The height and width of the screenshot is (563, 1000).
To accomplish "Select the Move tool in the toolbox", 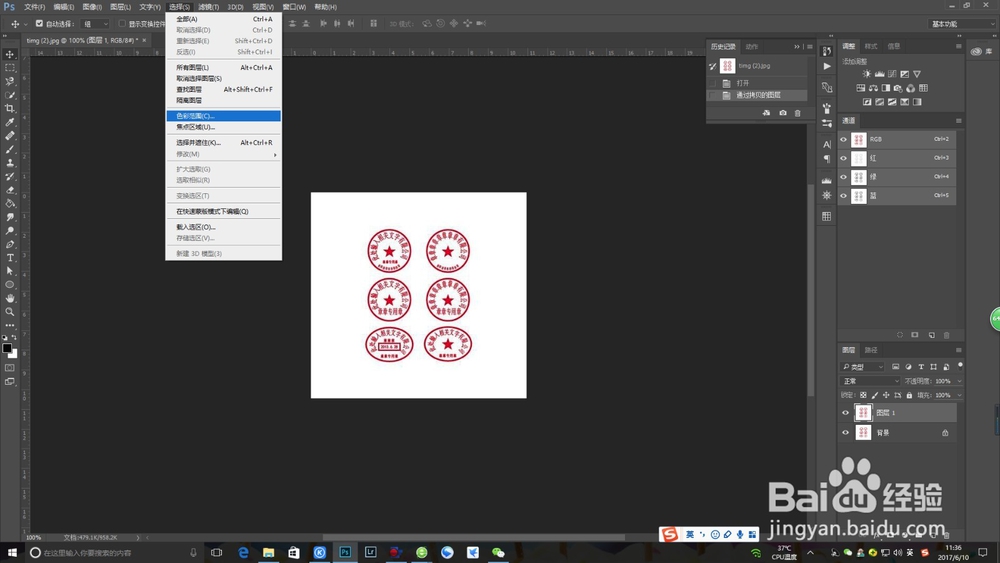I will click(10, 54).
